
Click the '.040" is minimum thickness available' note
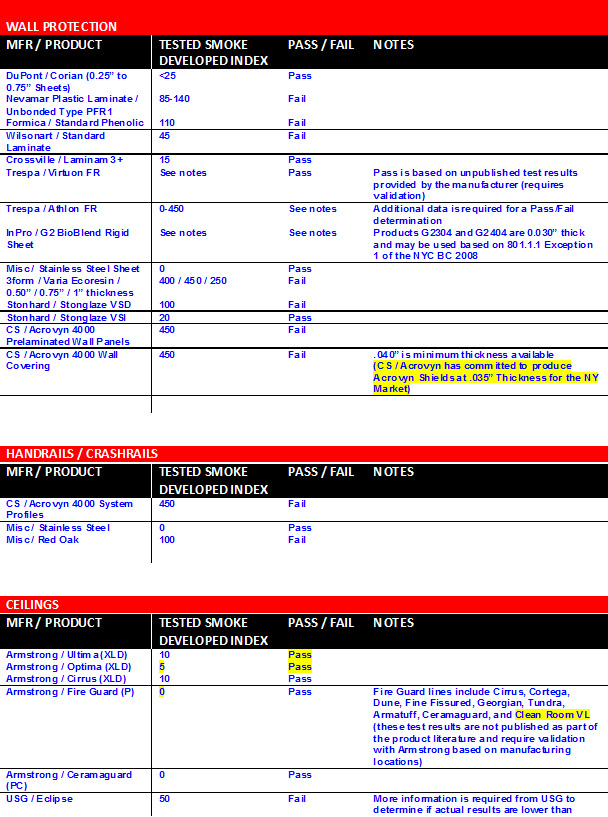click(464, 355)
